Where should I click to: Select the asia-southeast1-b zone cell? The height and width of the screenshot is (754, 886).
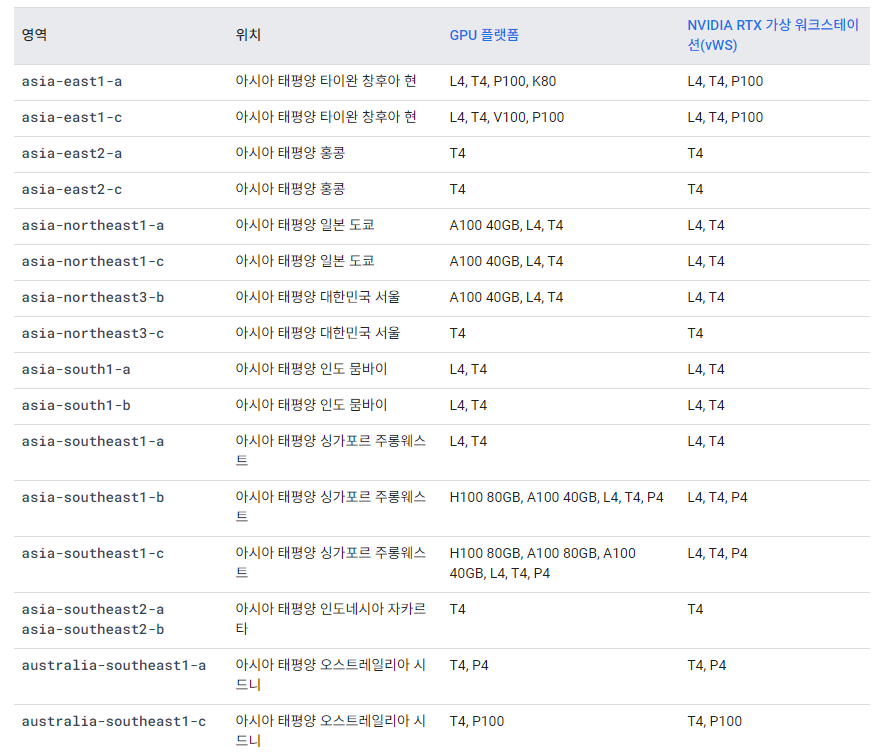[x=93, y=498]
